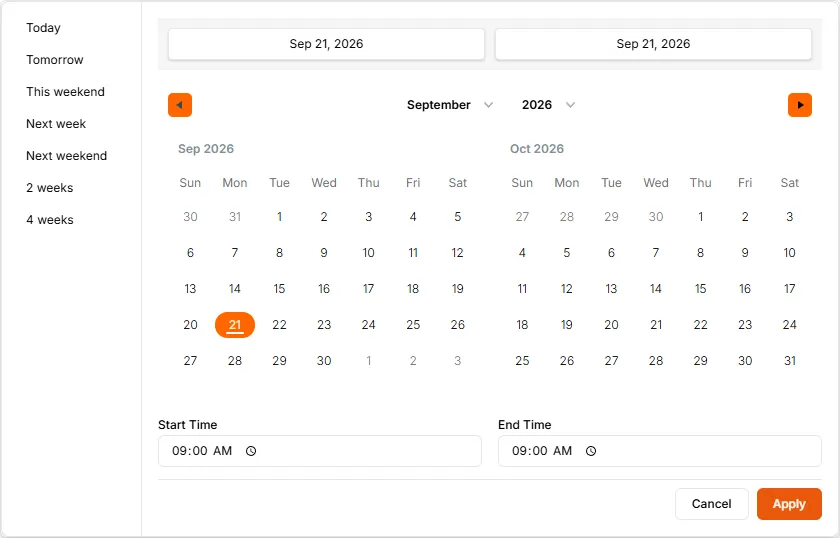Choose October 20 in the calendar
840x538 pixels.
tap(611, 325)
